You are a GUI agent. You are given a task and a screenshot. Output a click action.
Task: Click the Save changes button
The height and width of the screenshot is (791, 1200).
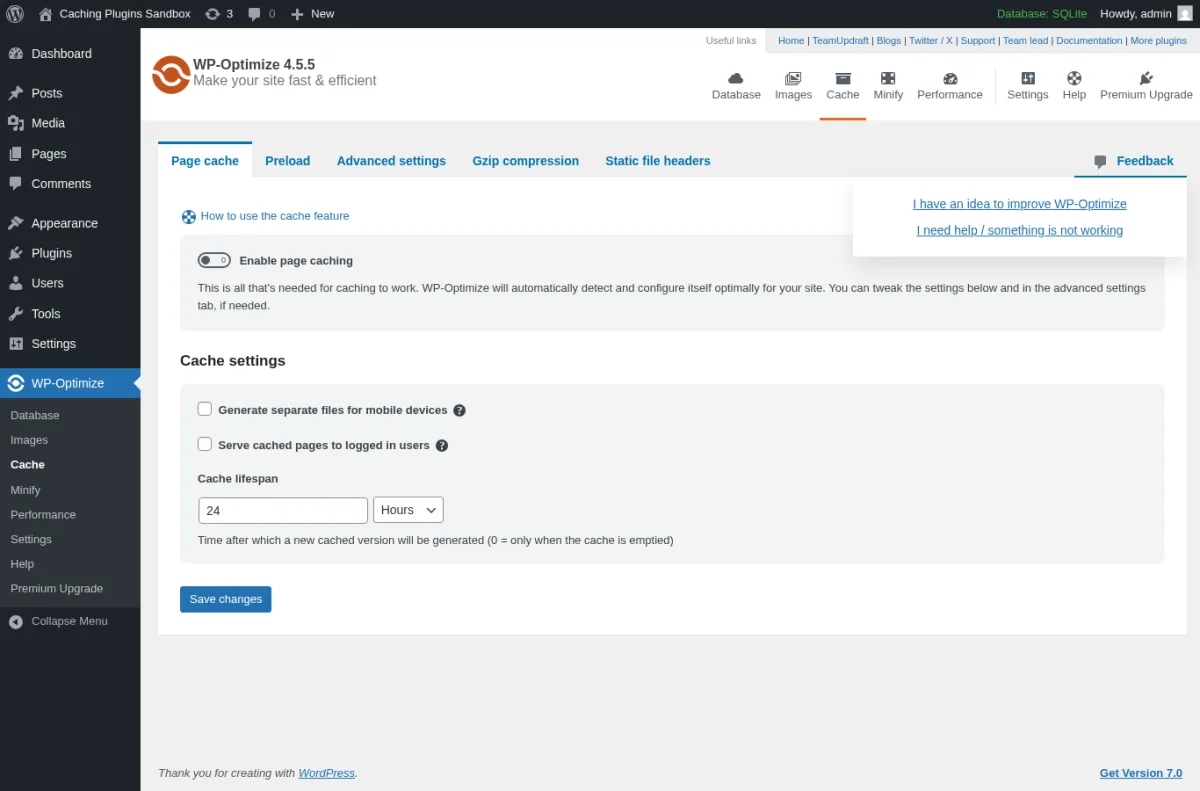coord(226,599)
